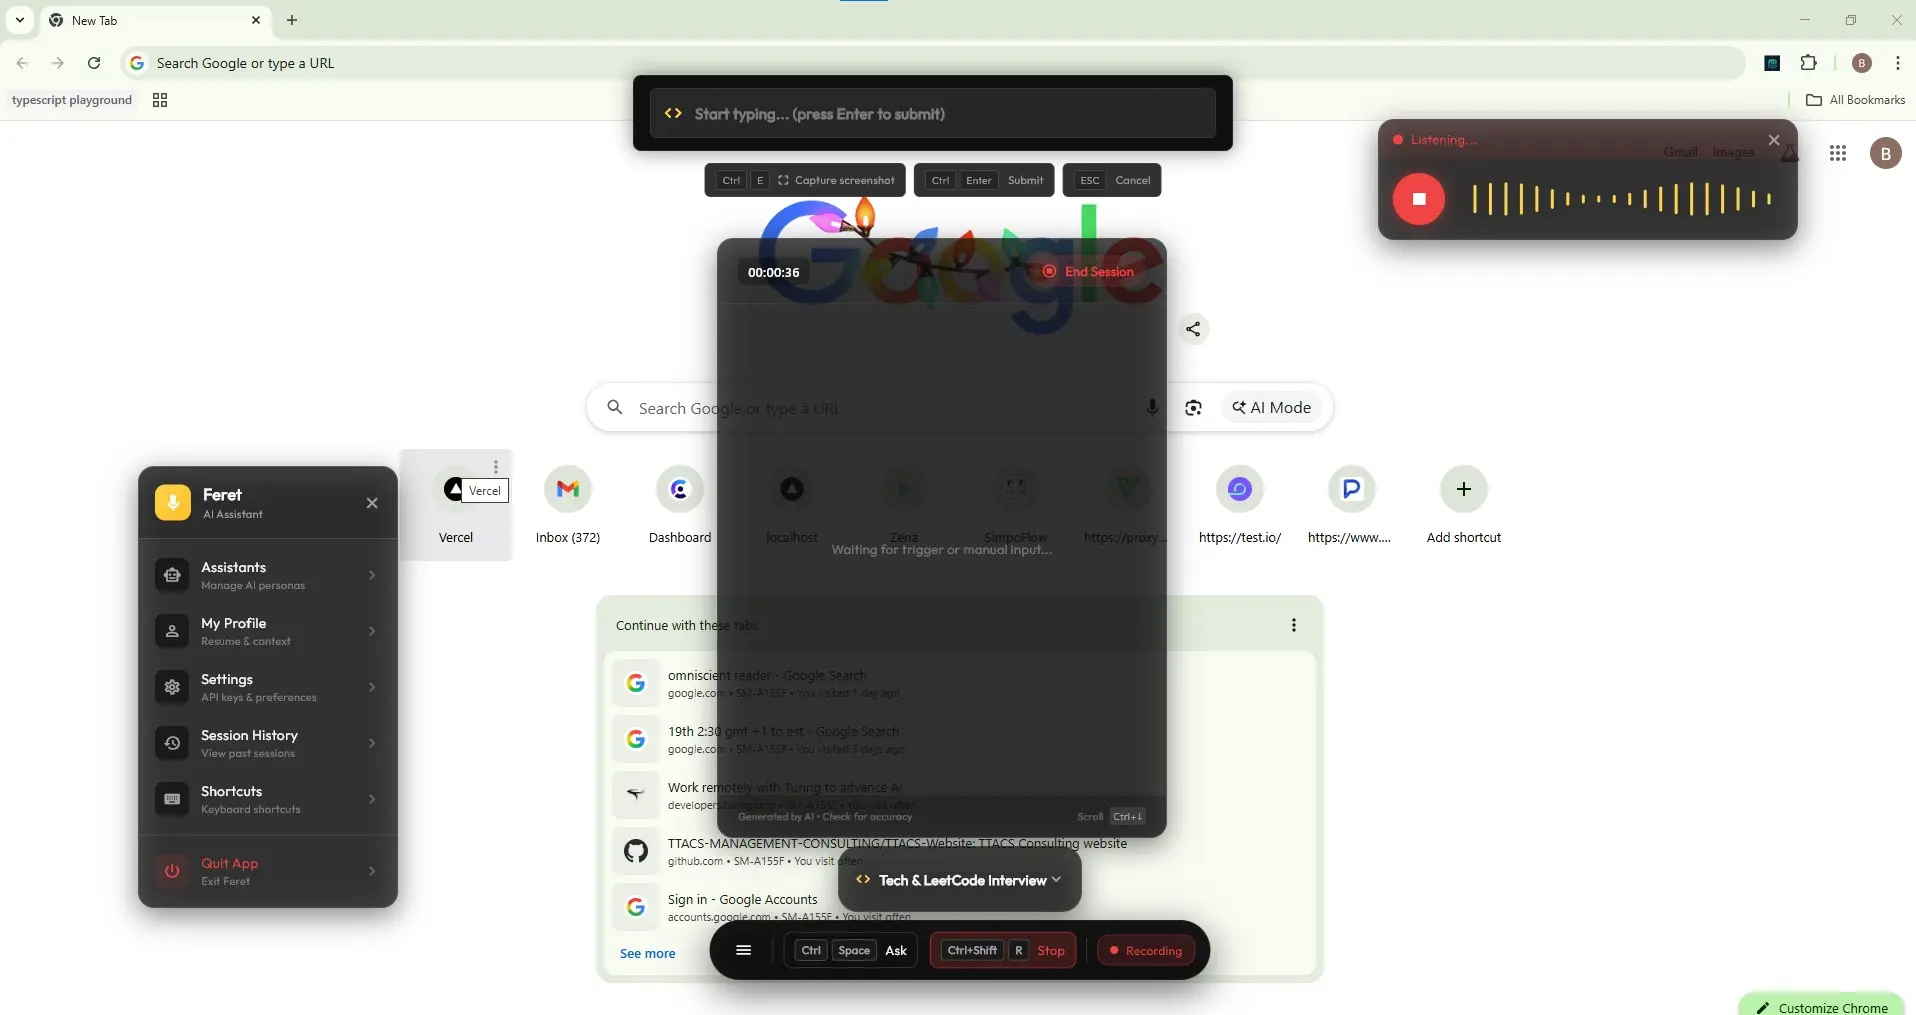1916x1015 pixels.
Task: Open the Google apps grid icon
Action: (1838, 153)
